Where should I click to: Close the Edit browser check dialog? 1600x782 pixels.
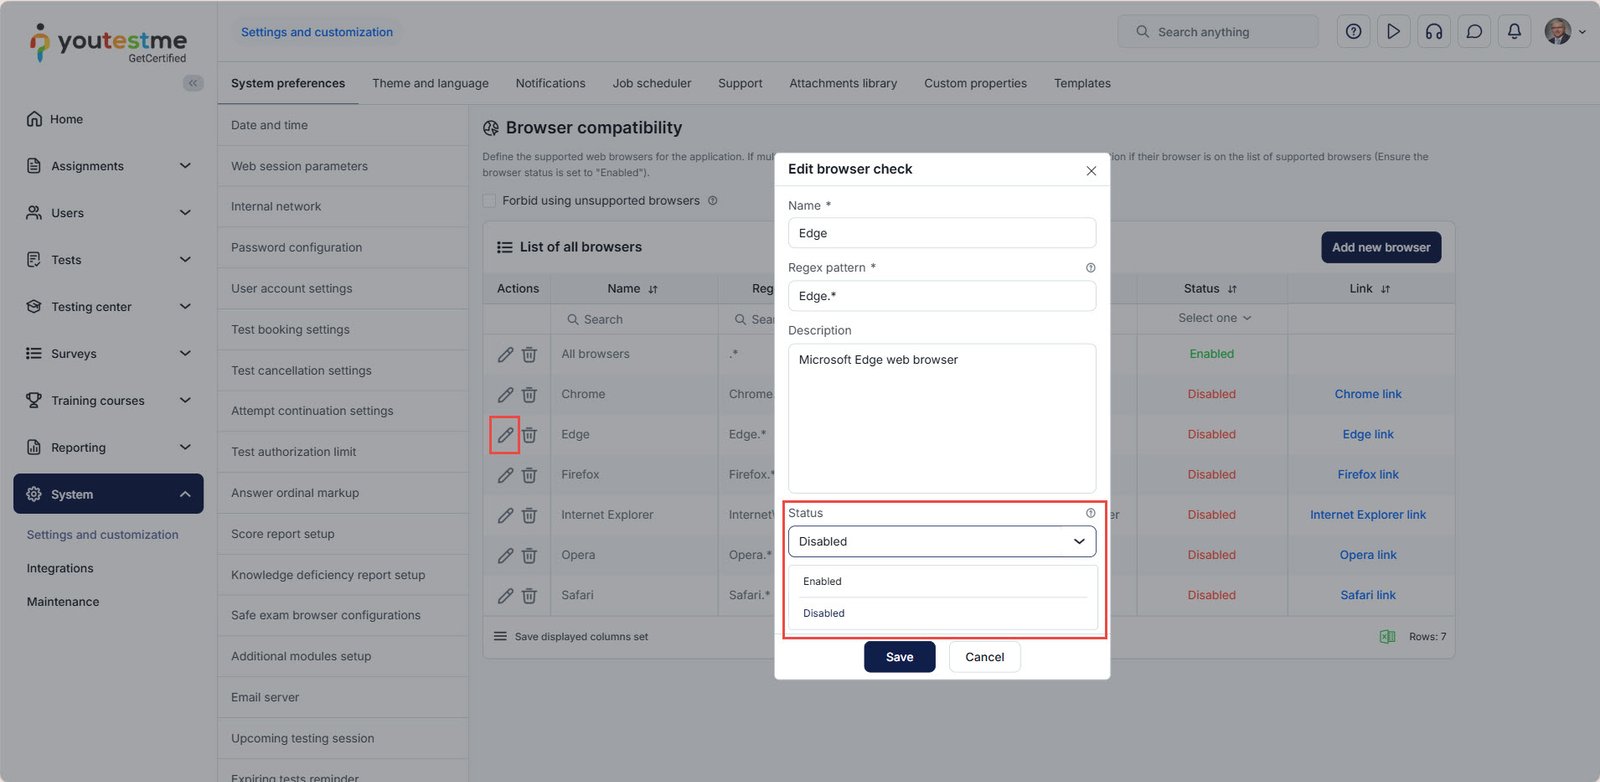pos(1091,171)
